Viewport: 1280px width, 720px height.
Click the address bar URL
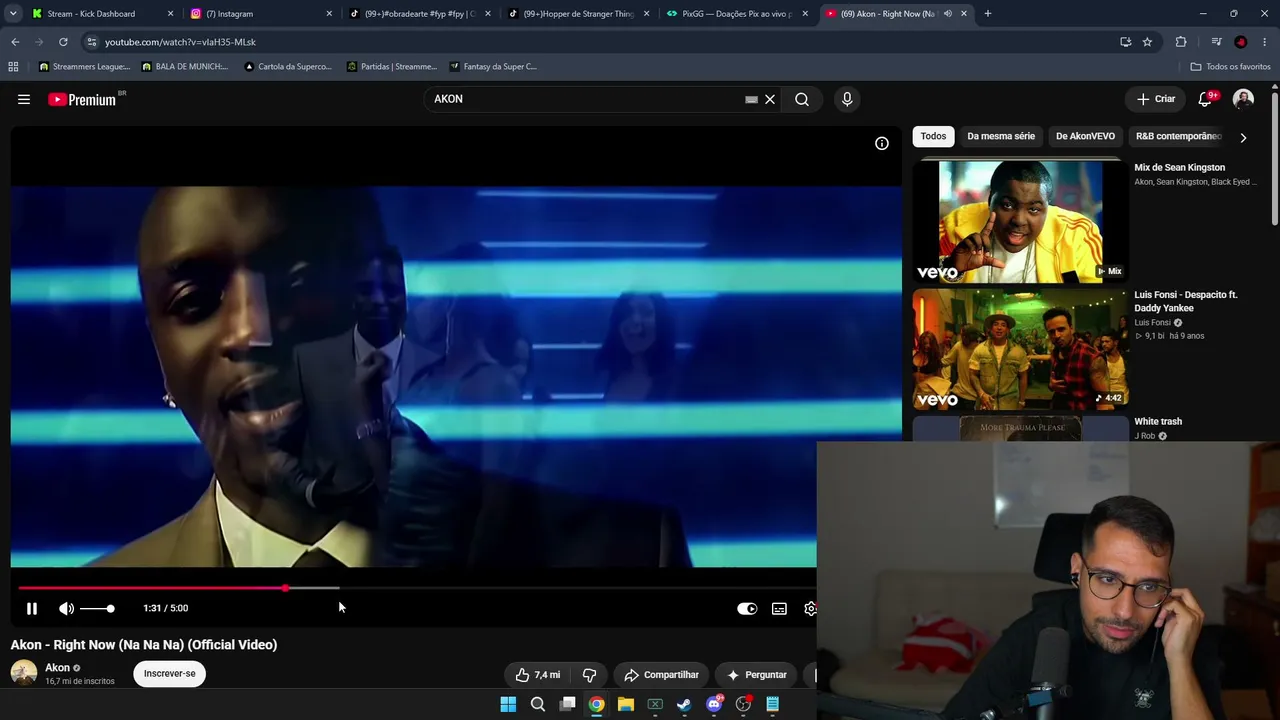pyautogui.click(x=180, y=42)
